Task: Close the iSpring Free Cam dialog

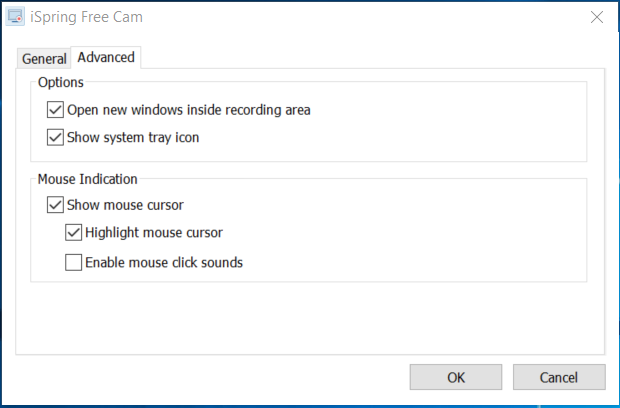Action: 597,17
